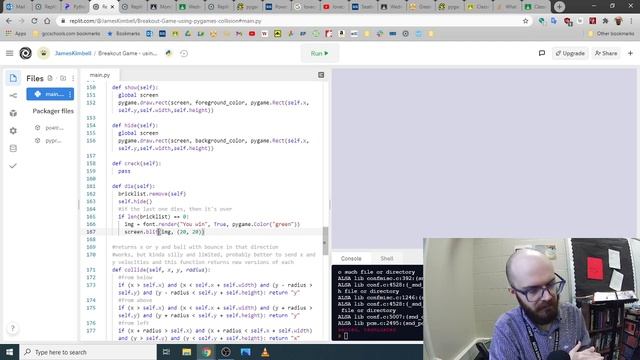
Task: Click line number 167 in the gutter
Action: point(91,232)
